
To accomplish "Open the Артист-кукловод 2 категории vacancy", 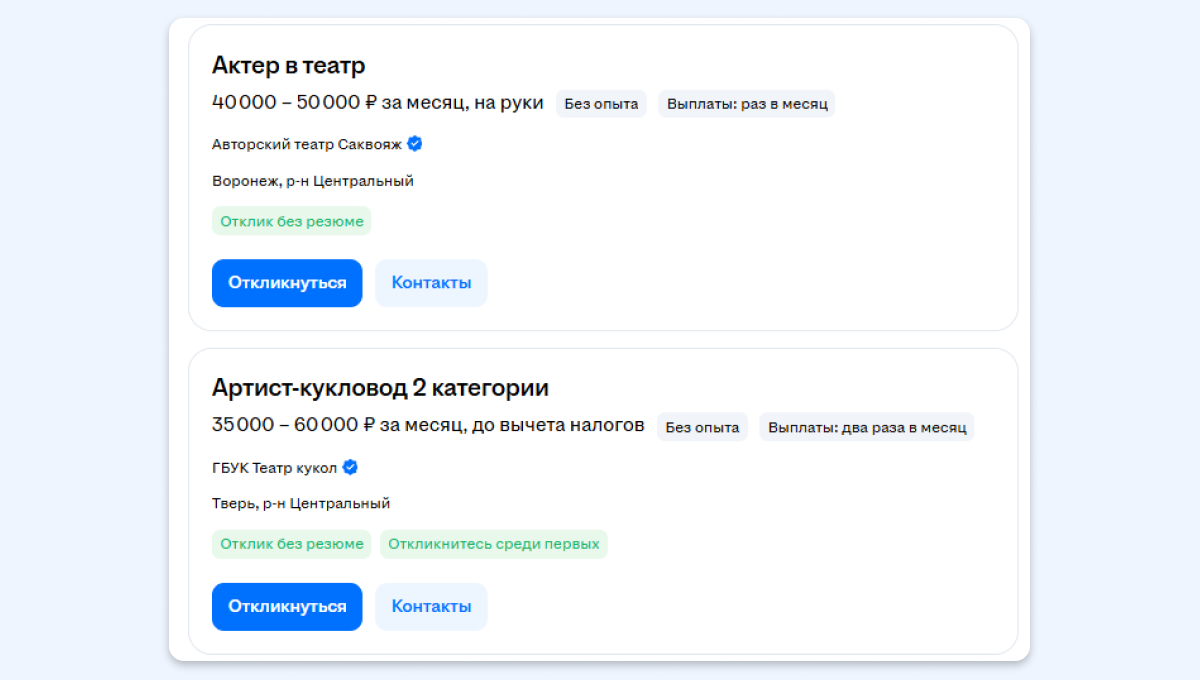I will point(380,388).
